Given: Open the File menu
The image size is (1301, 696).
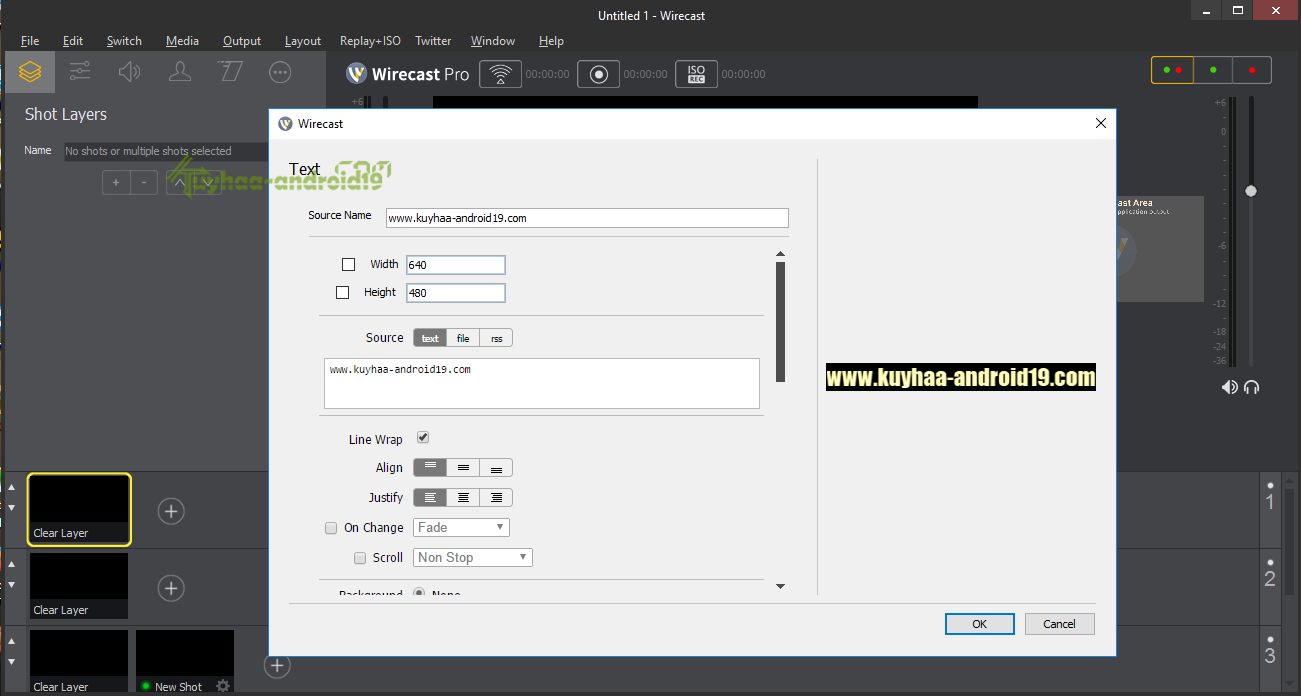Looking at the screenshot, I should [x=30, y=41].
